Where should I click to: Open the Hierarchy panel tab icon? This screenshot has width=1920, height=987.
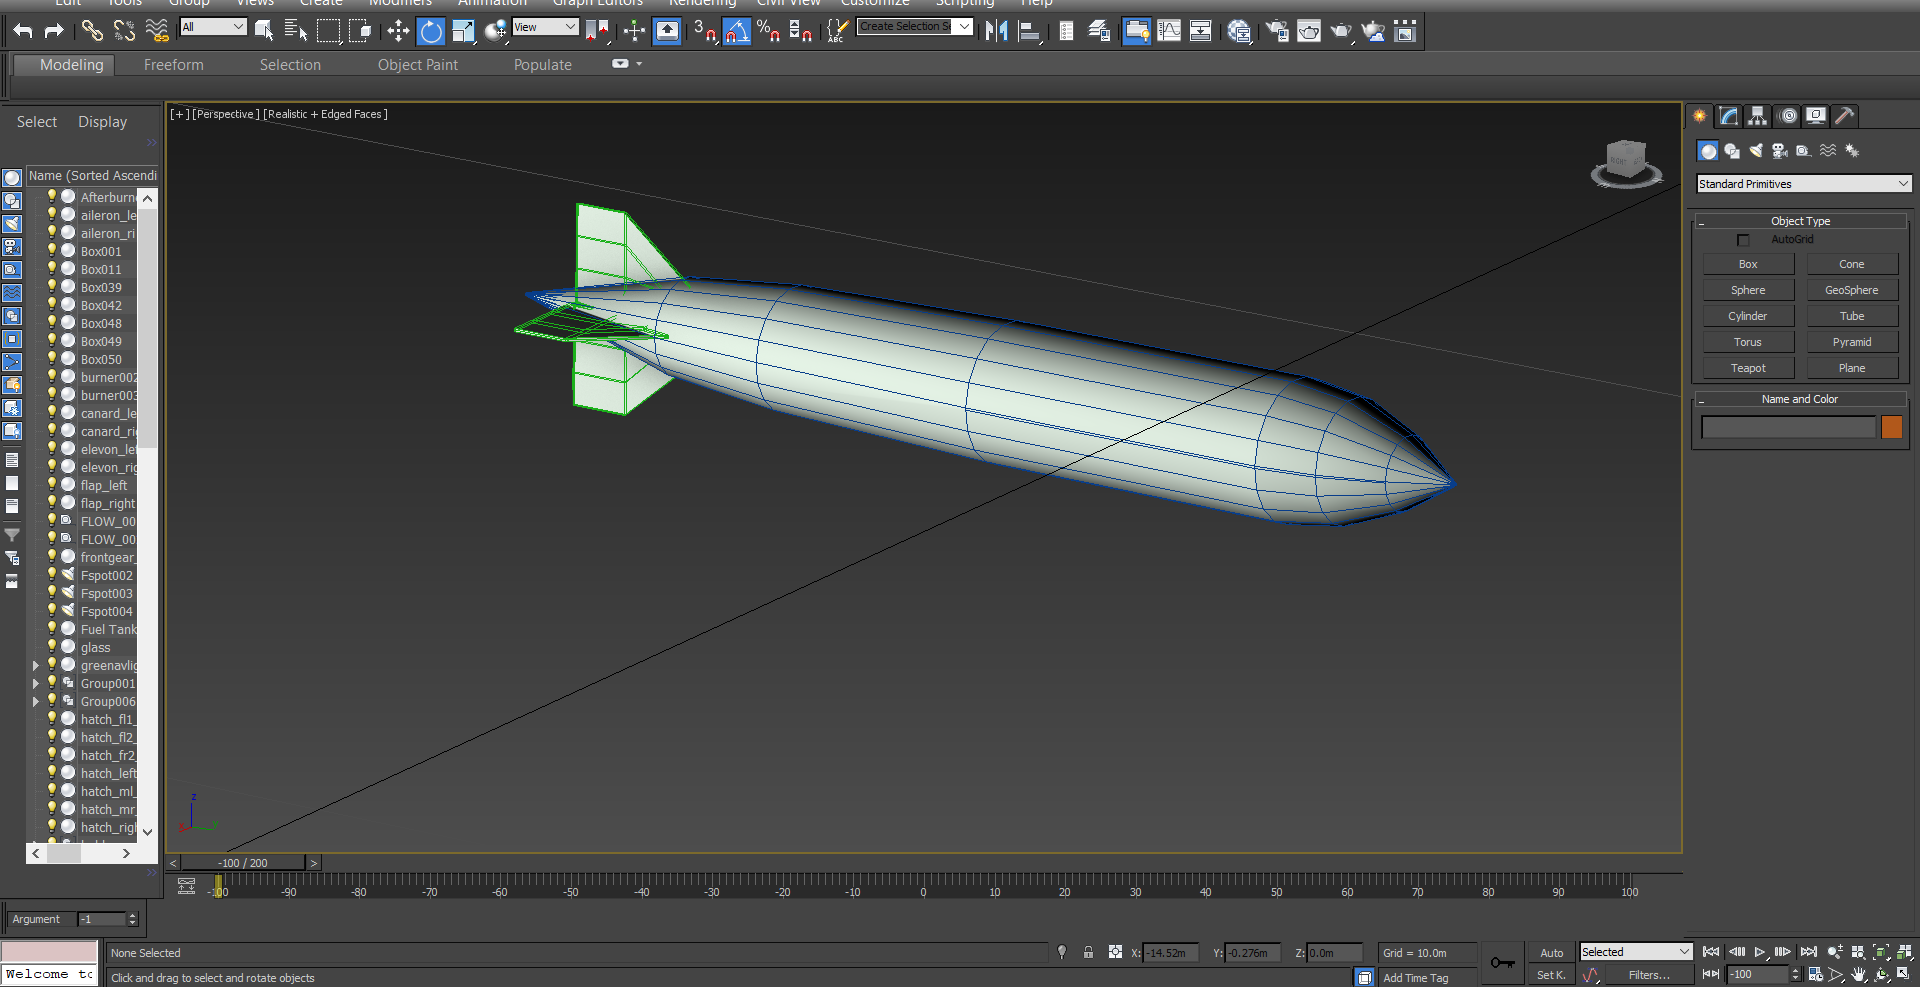[x=1757, y=116]
